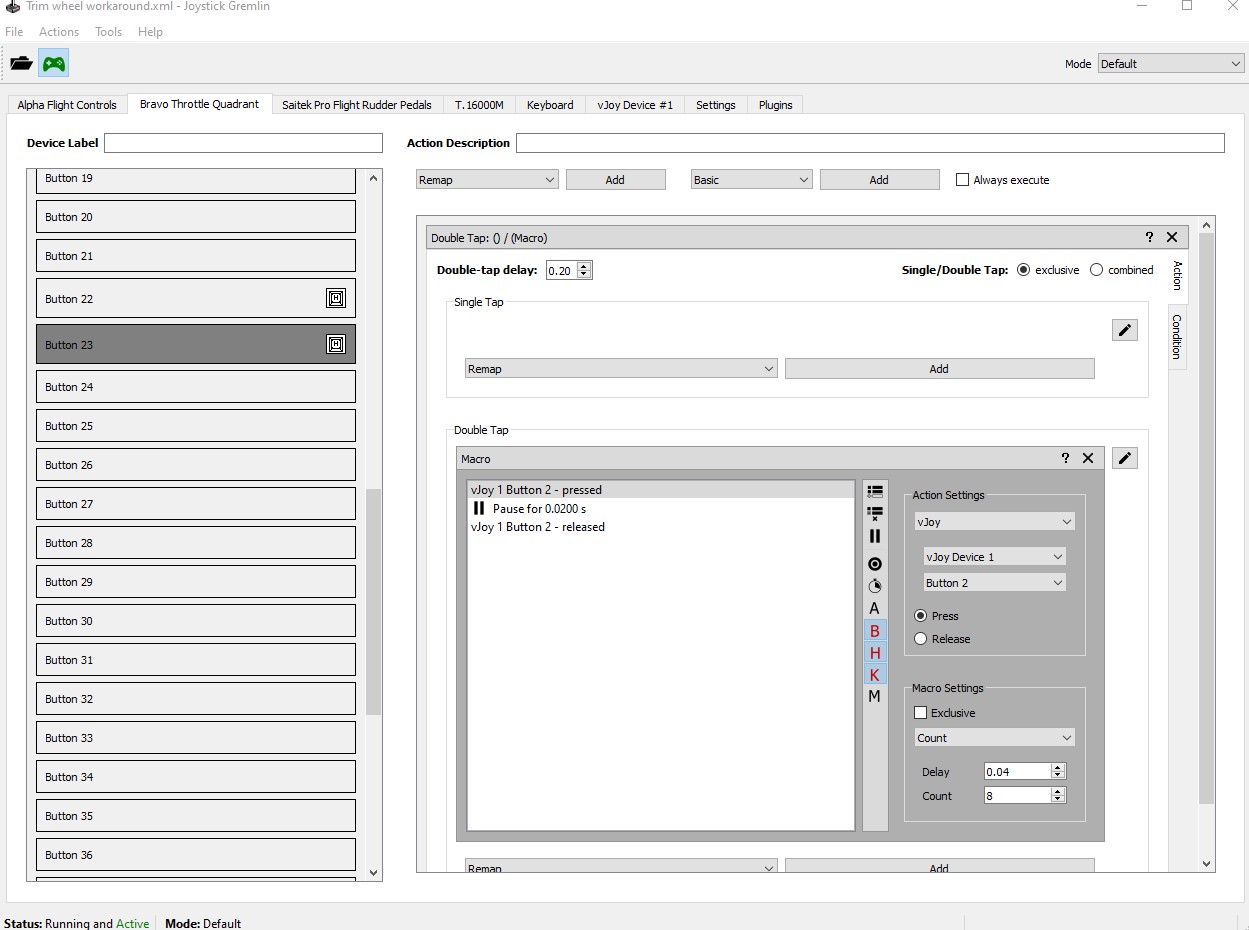This screenshot has width=1249, height=930.
Task: Toggle the green gamepad activate icon
Action: tap(53, 64)
